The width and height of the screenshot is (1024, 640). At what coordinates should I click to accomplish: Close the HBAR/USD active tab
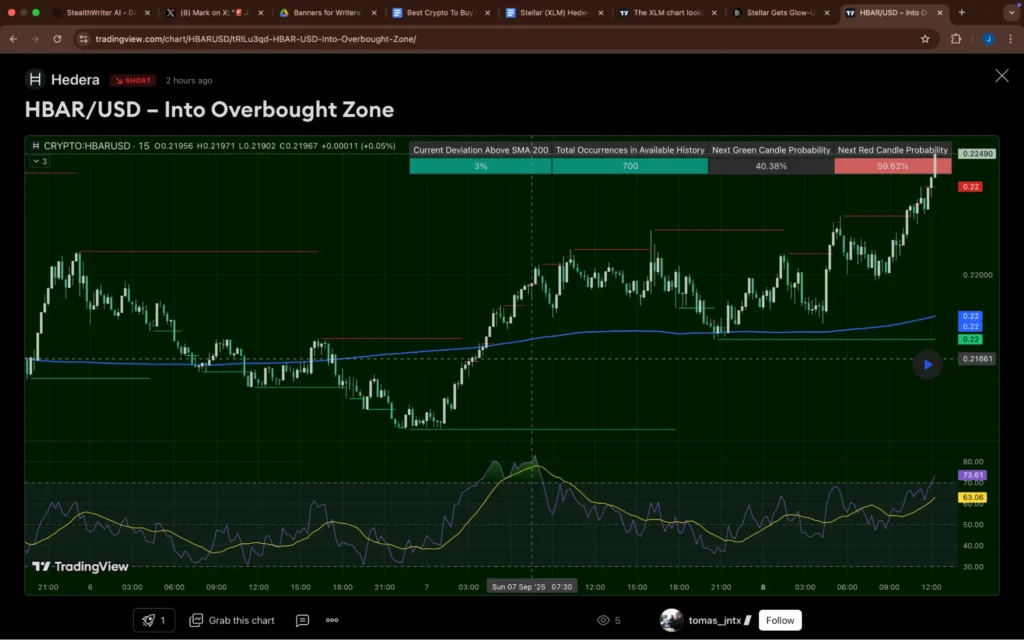pyautogui.click(x=940, y=12)
